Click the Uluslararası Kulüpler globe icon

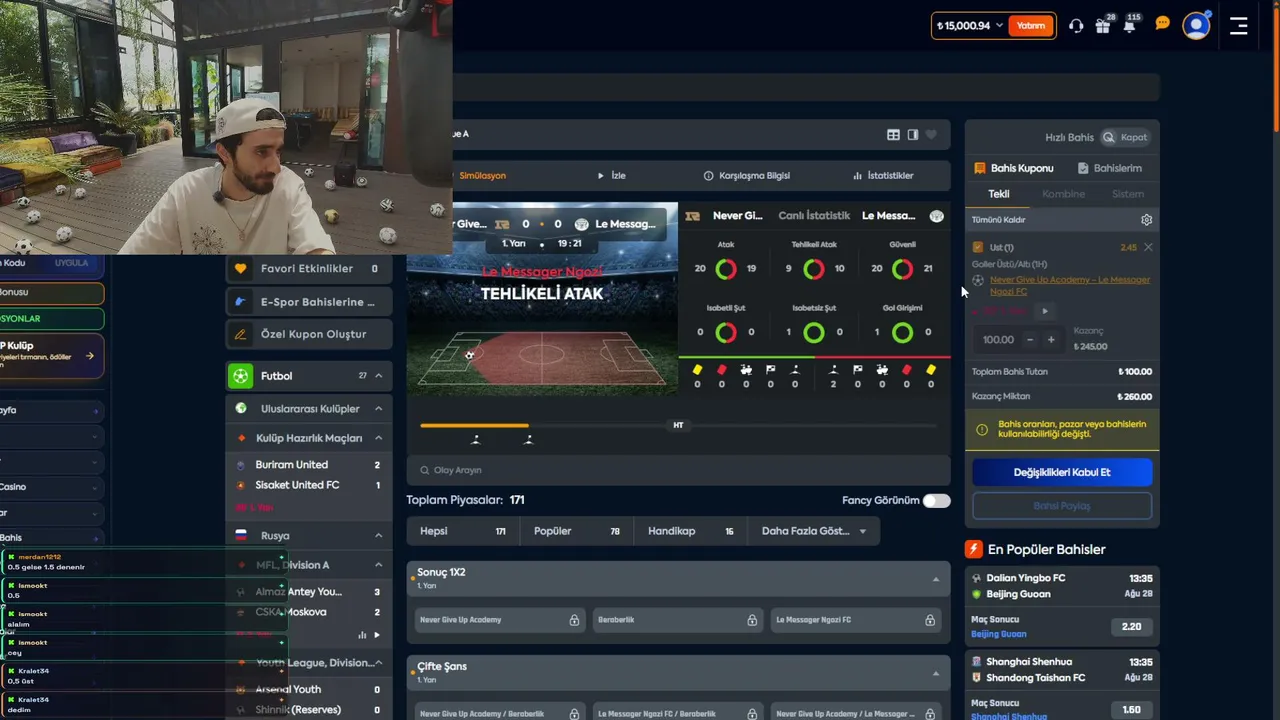point(241,408)
